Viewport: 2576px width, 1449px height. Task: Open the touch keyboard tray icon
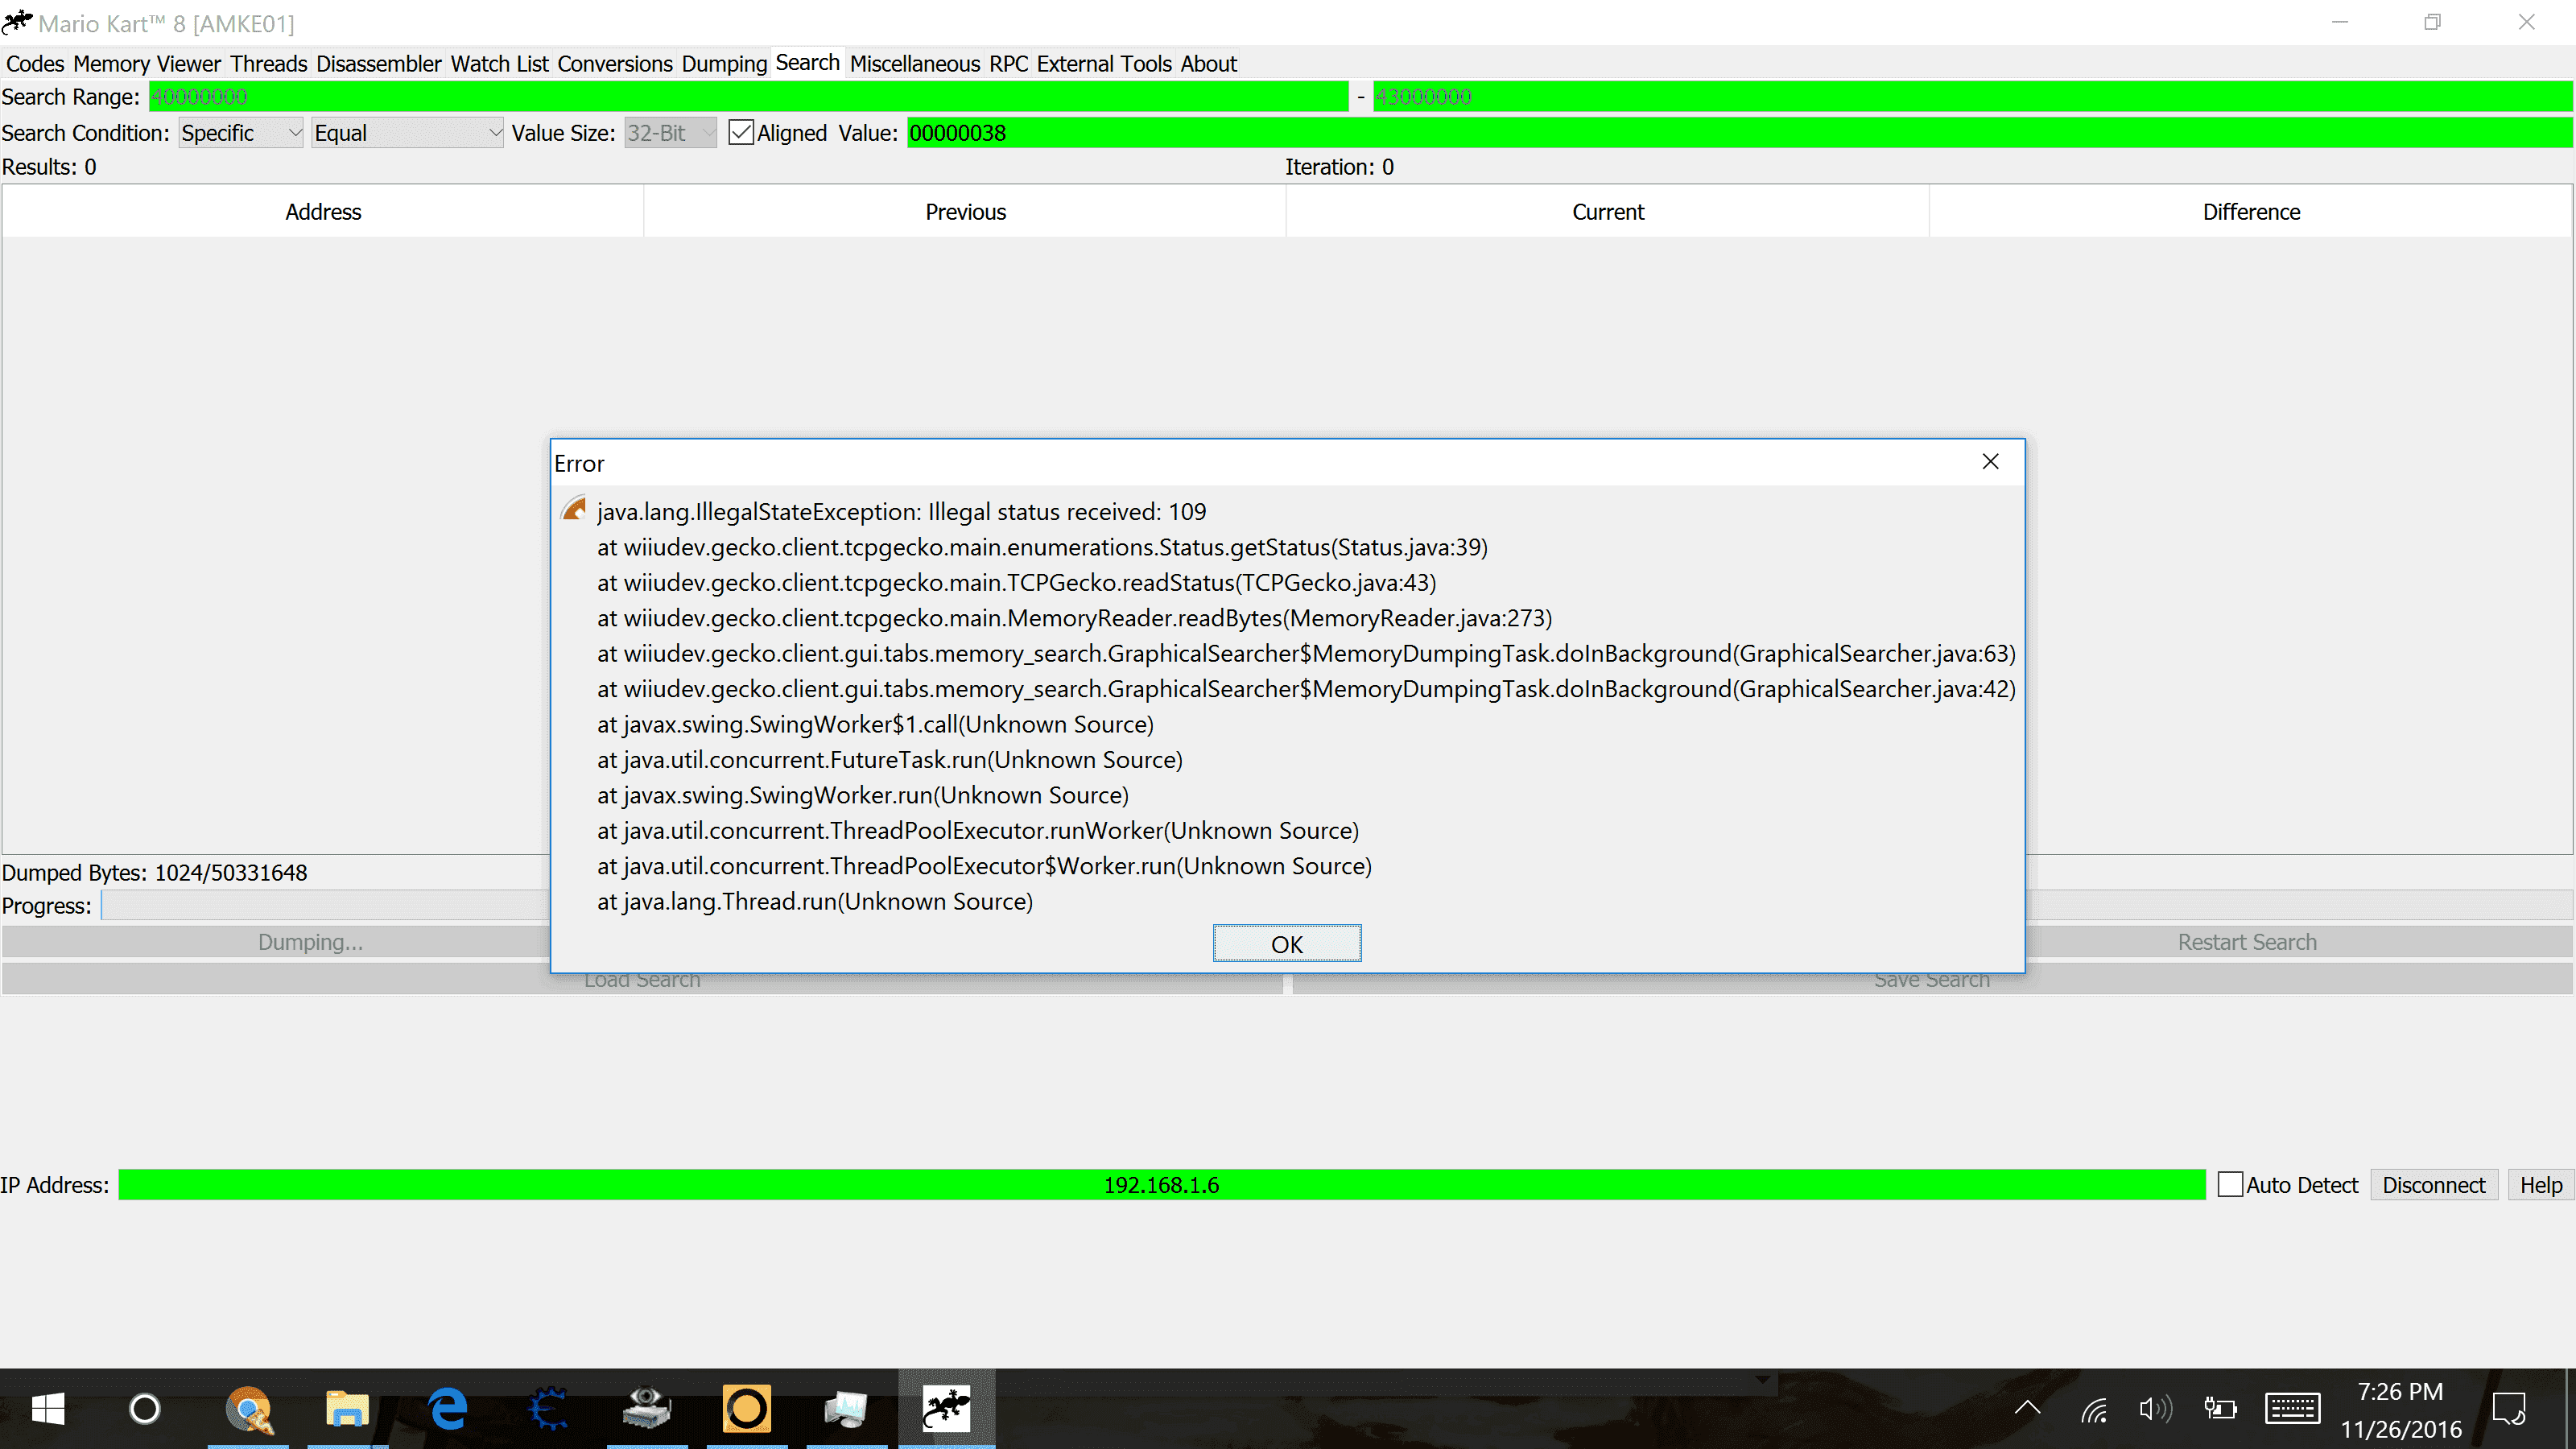pos(2292,1409)
